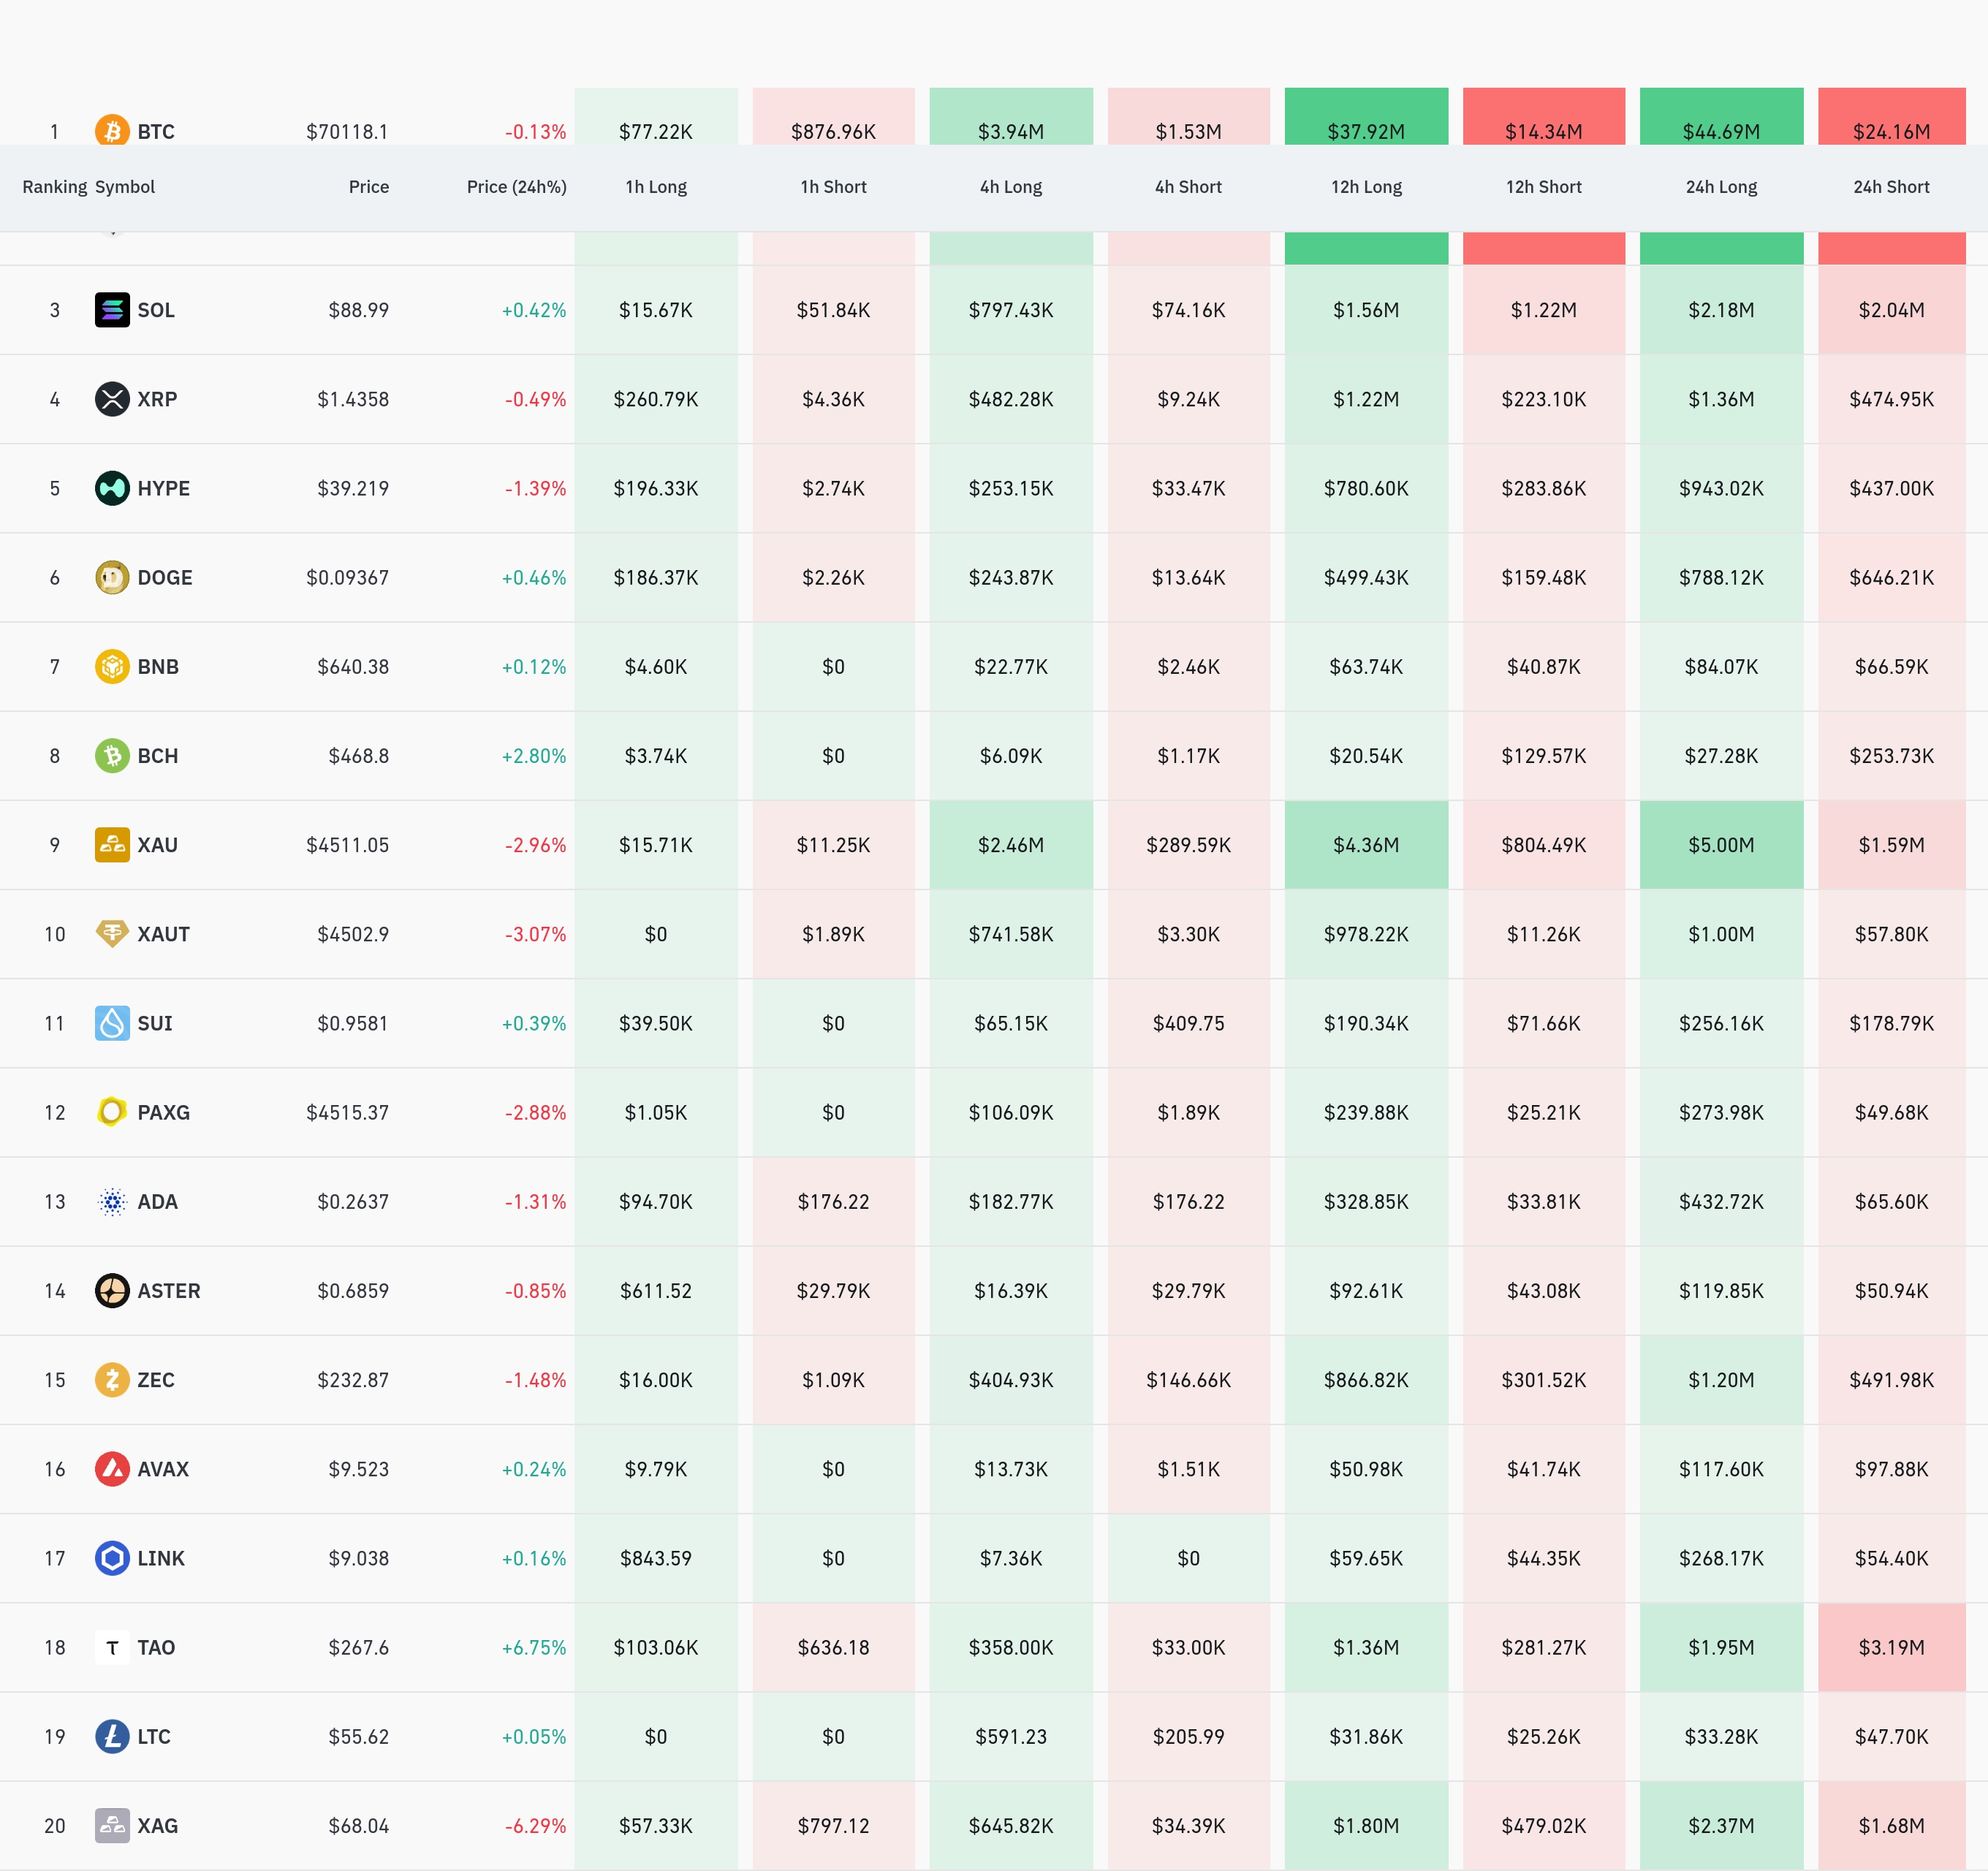Image resolution: width=1988 pixels, height=1871 pixels.
Task: Sort by 24h Short column header
Action: pos(1891,187)
